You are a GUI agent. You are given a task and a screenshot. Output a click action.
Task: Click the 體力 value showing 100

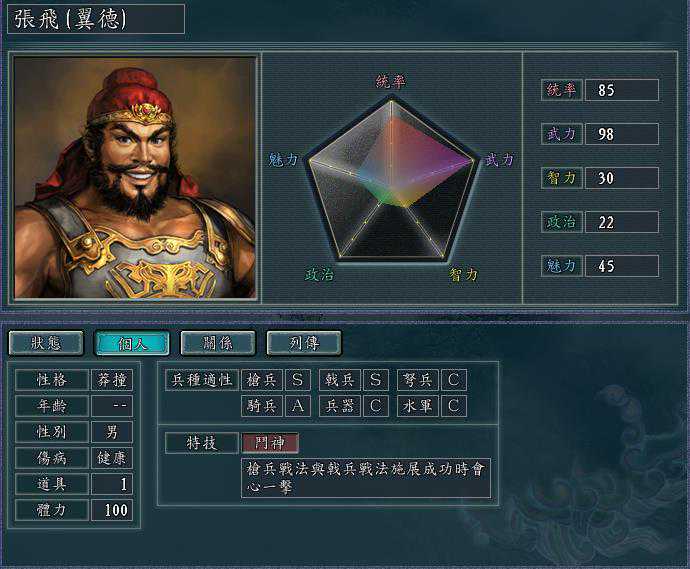pyautogui.click(x=112, y=510)
